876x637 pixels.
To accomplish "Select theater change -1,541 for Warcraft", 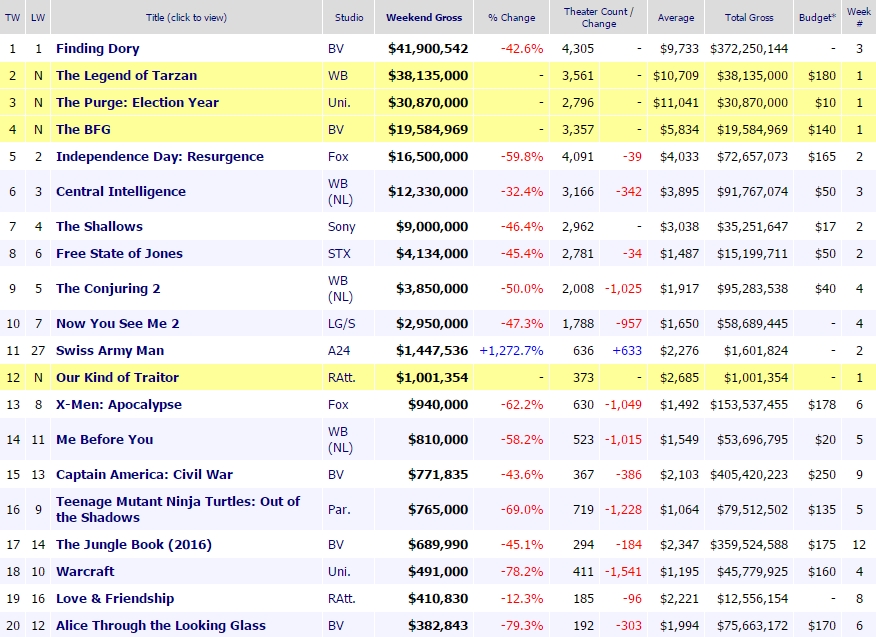I will [623, 571].
